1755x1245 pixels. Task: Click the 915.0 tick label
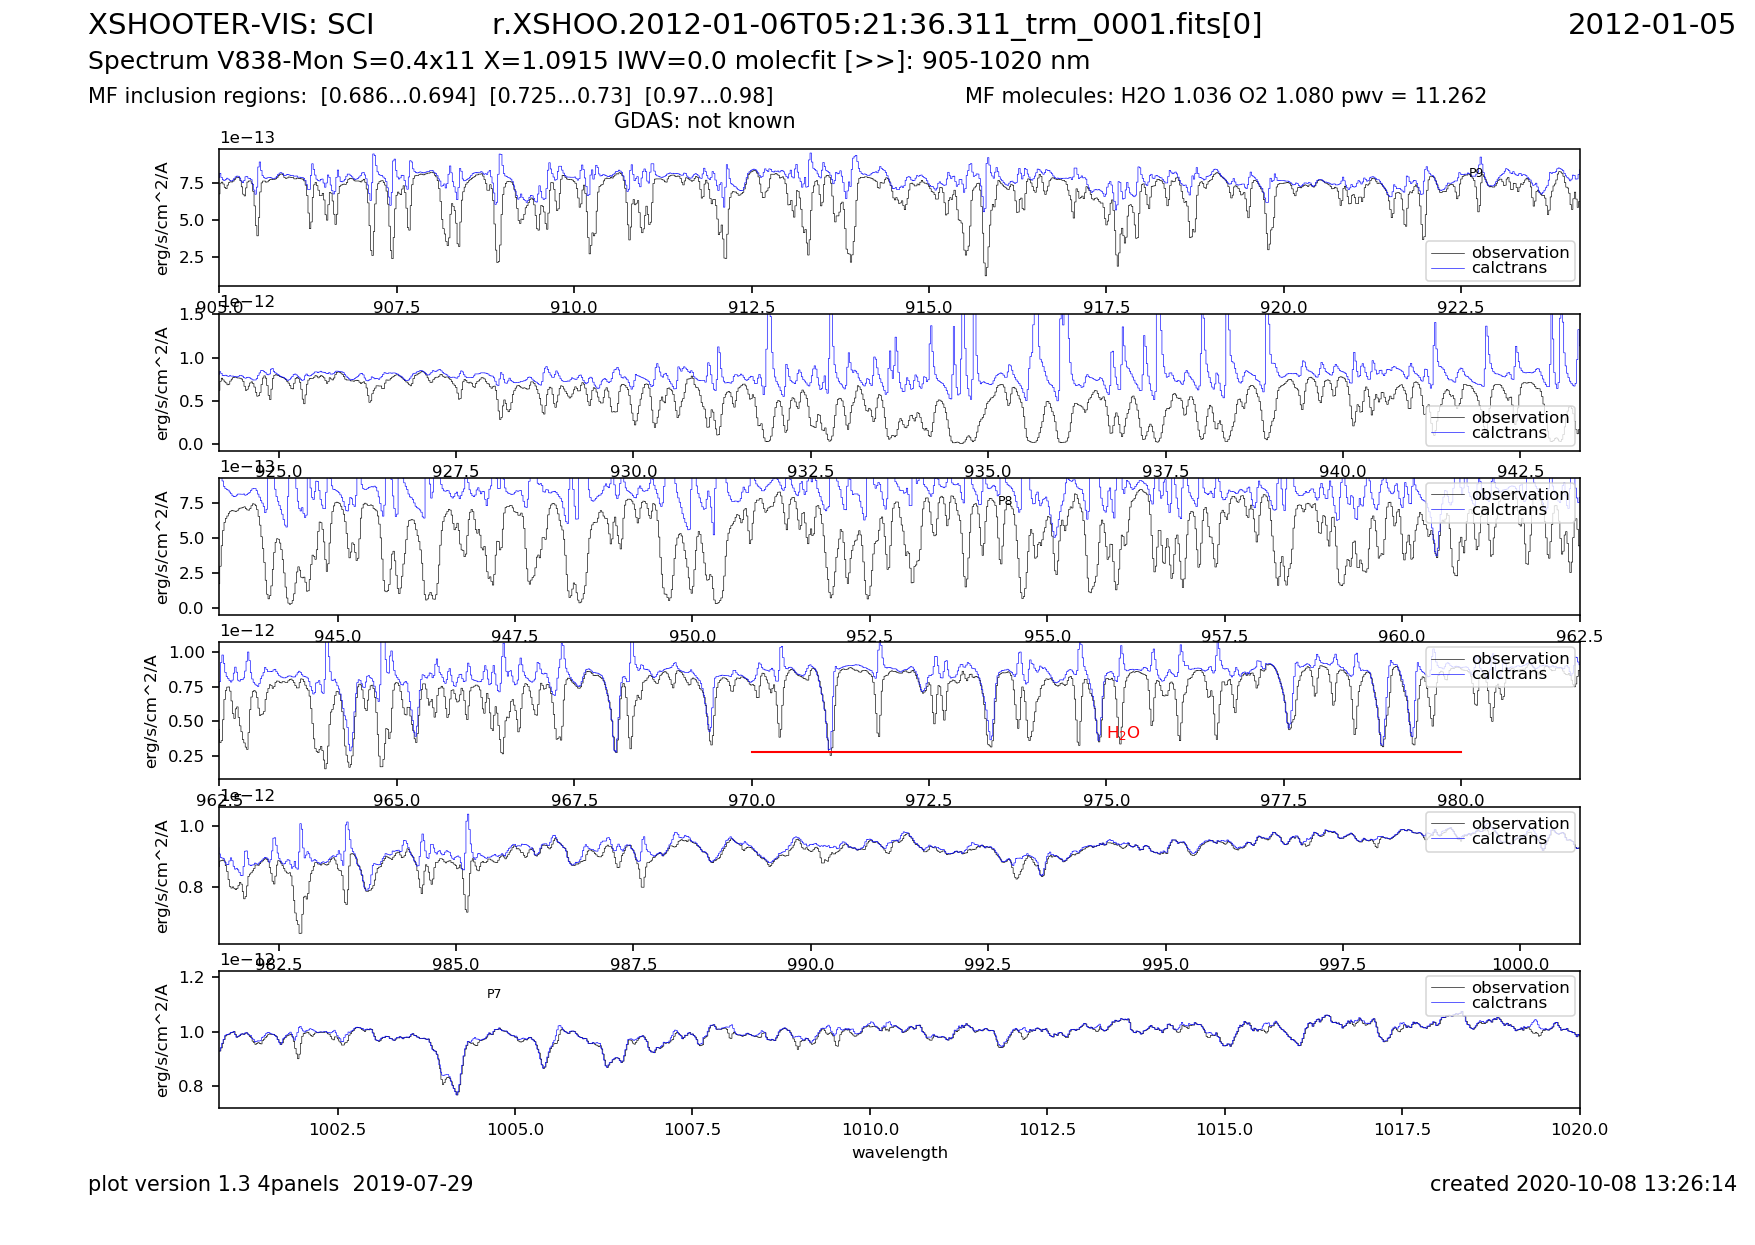(x=928, y=307)
